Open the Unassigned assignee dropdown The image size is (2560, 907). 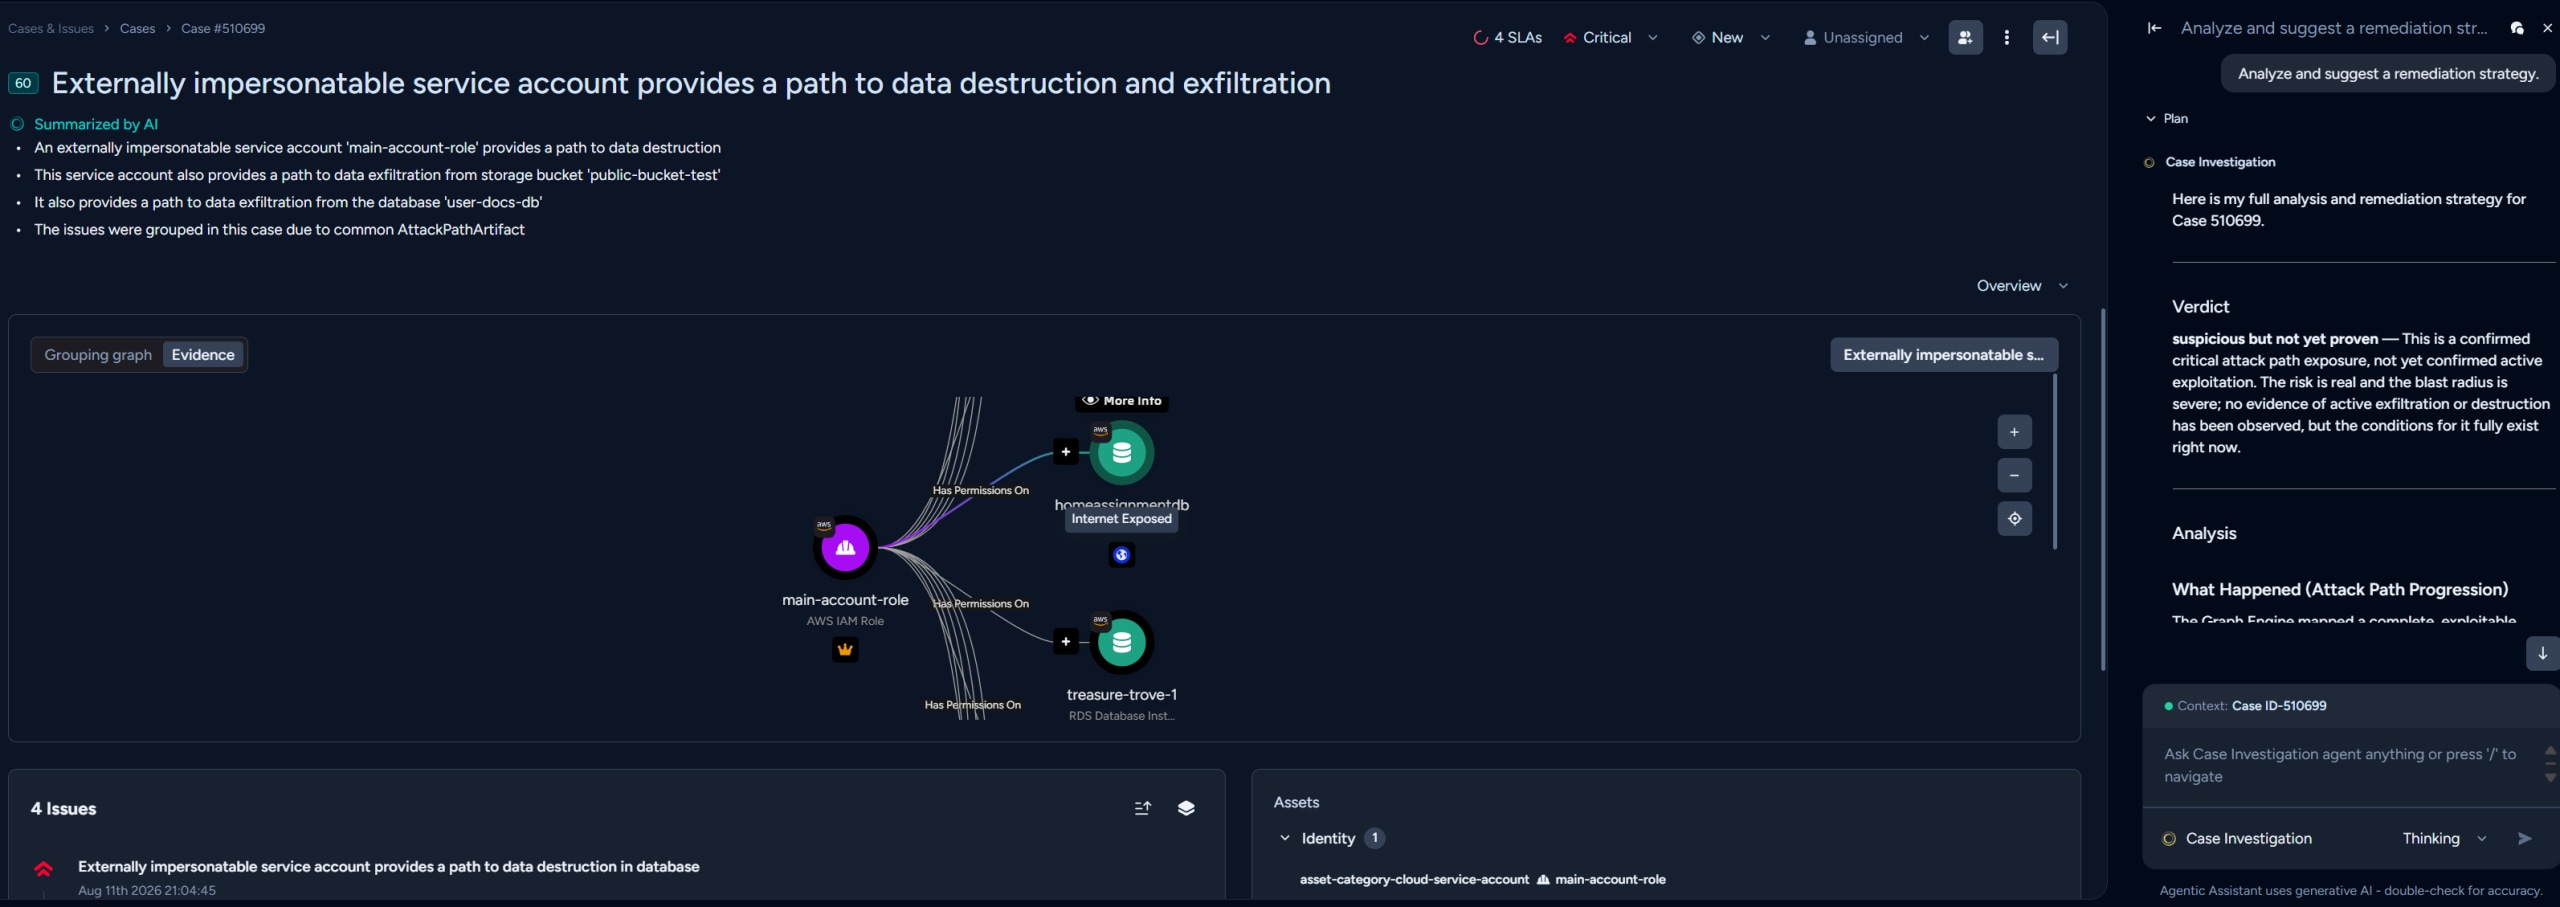tap(1865, 38)
